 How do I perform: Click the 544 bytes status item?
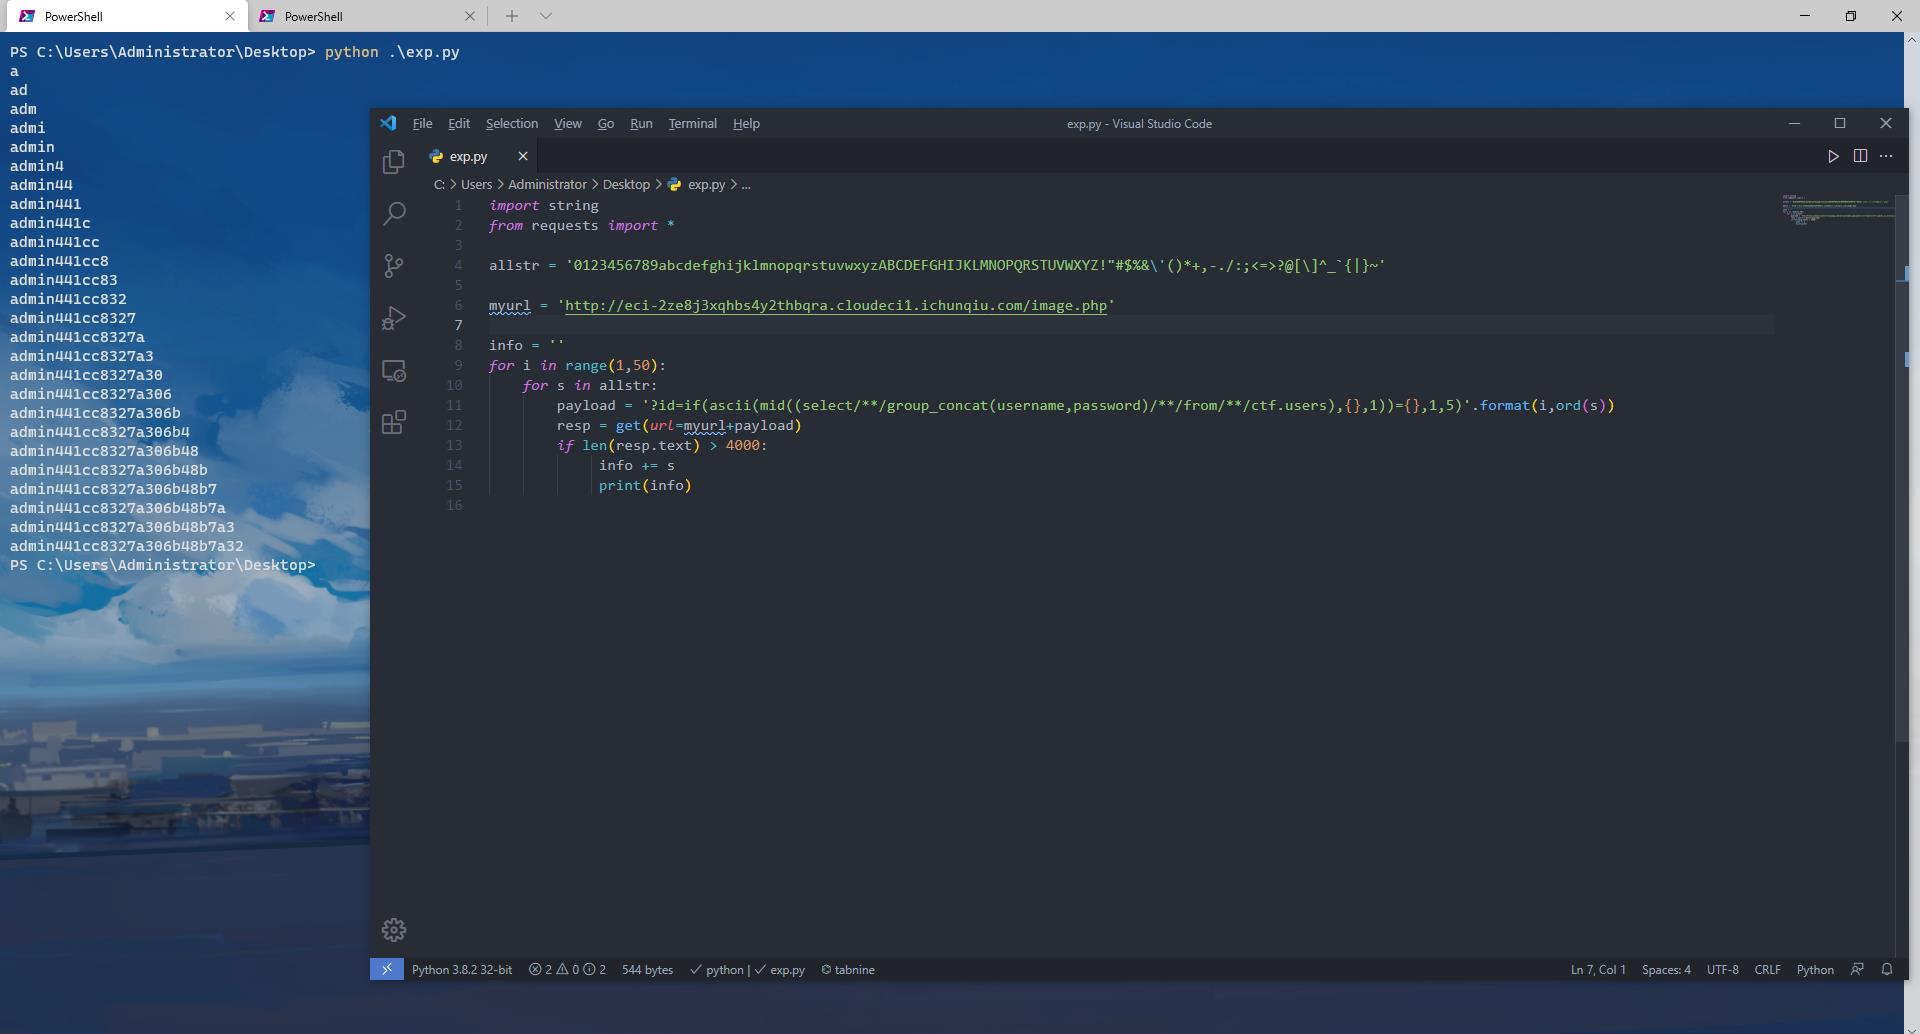(647, 970)
